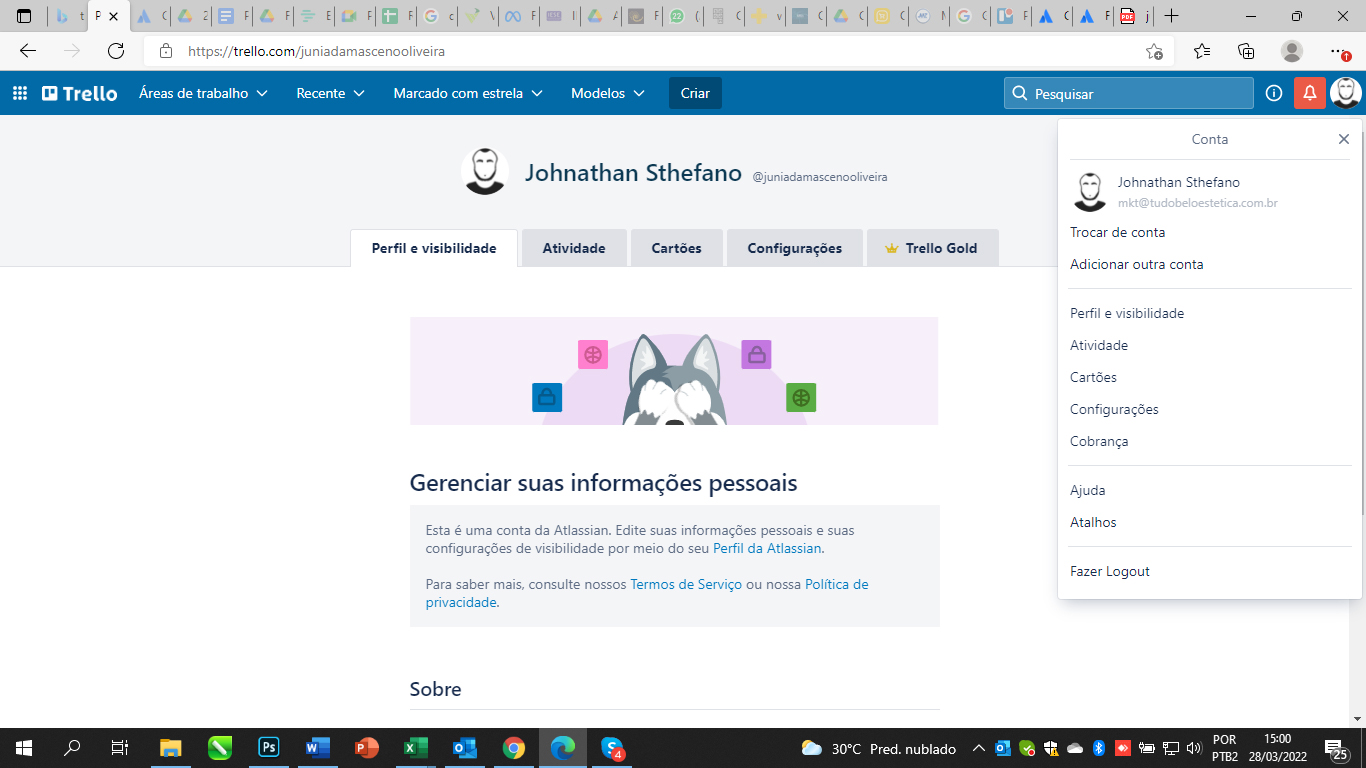Expand the Recente dropdown
The image size is (1366, 768).
[330, 93]
